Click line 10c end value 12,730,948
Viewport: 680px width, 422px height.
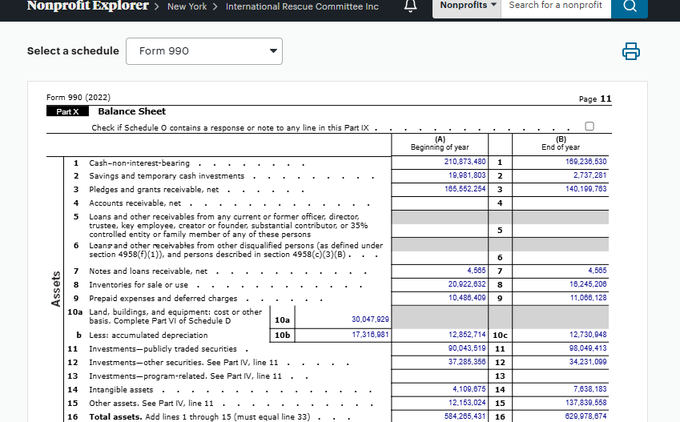click(x=588, y=334)
